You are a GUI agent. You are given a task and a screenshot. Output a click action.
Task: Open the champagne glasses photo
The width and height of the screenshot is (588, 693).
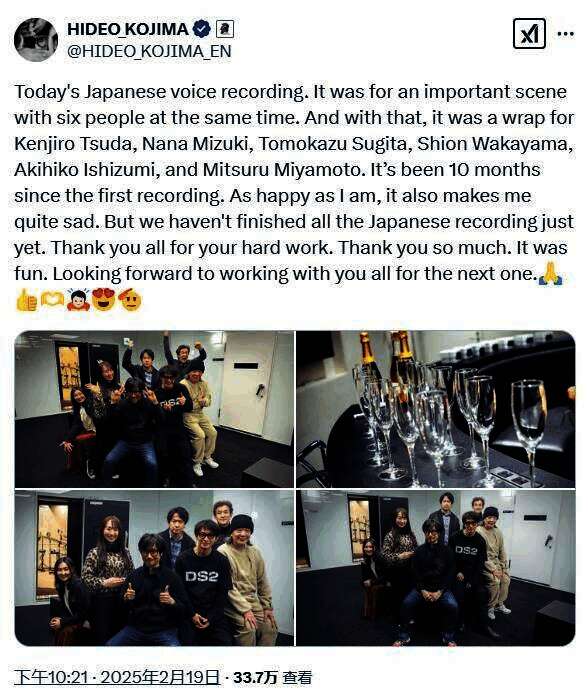click(435, 409)
